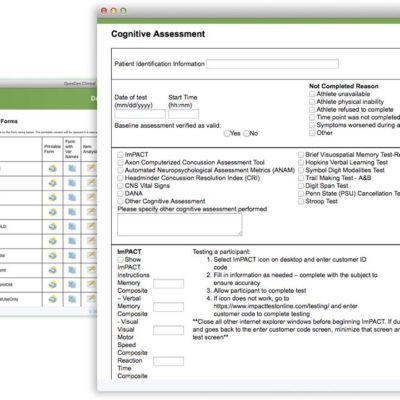Focus Memory Composite Visual score field
Viewport: 400px width, 400px height.
pos(168,307)
